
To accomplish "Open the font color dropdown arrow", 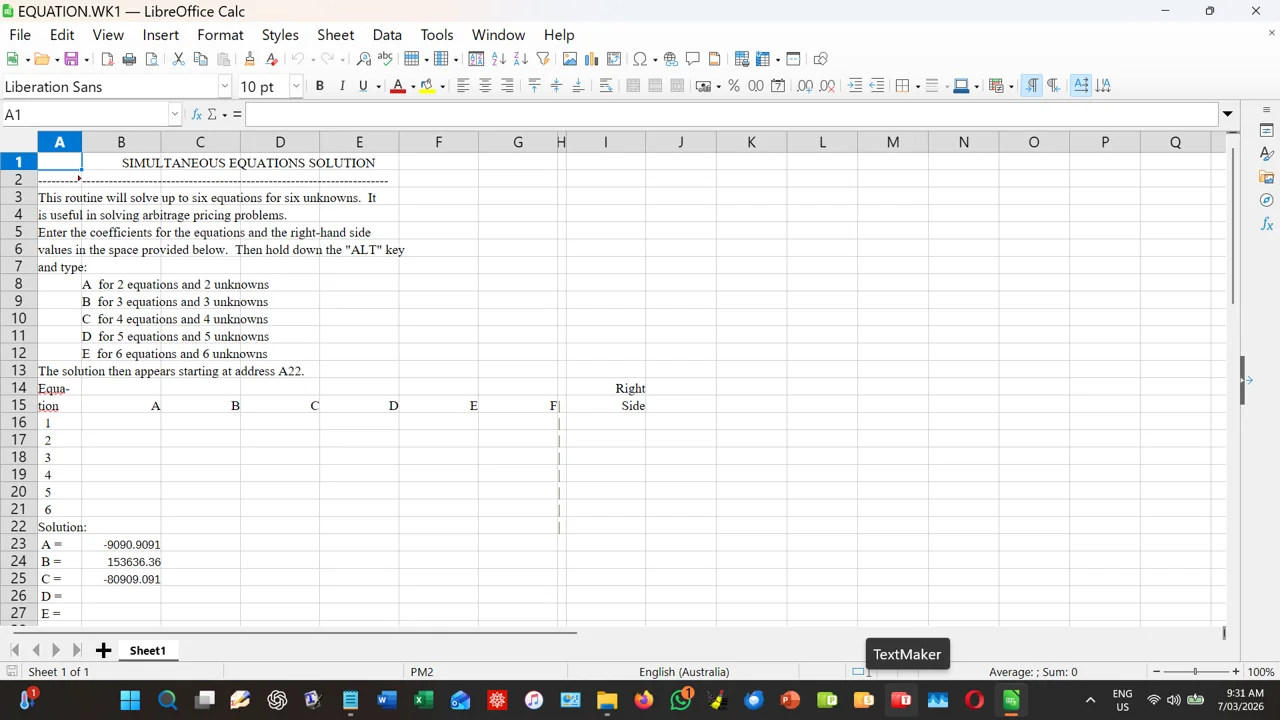I will (413, 86).
